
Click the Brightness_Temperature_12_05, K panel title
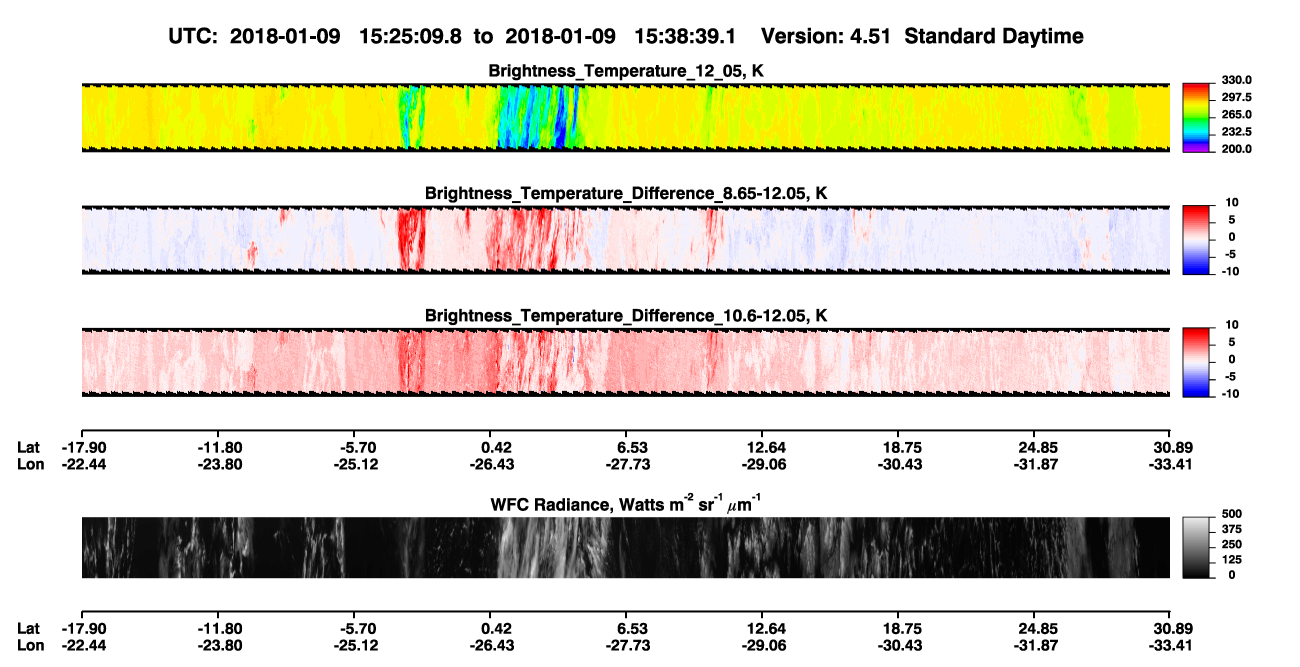pyautogui.click(x=626, y=71)
